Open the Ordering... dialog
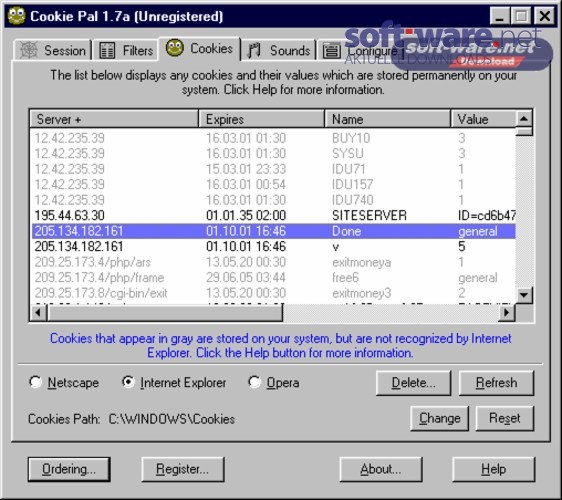 69,469
